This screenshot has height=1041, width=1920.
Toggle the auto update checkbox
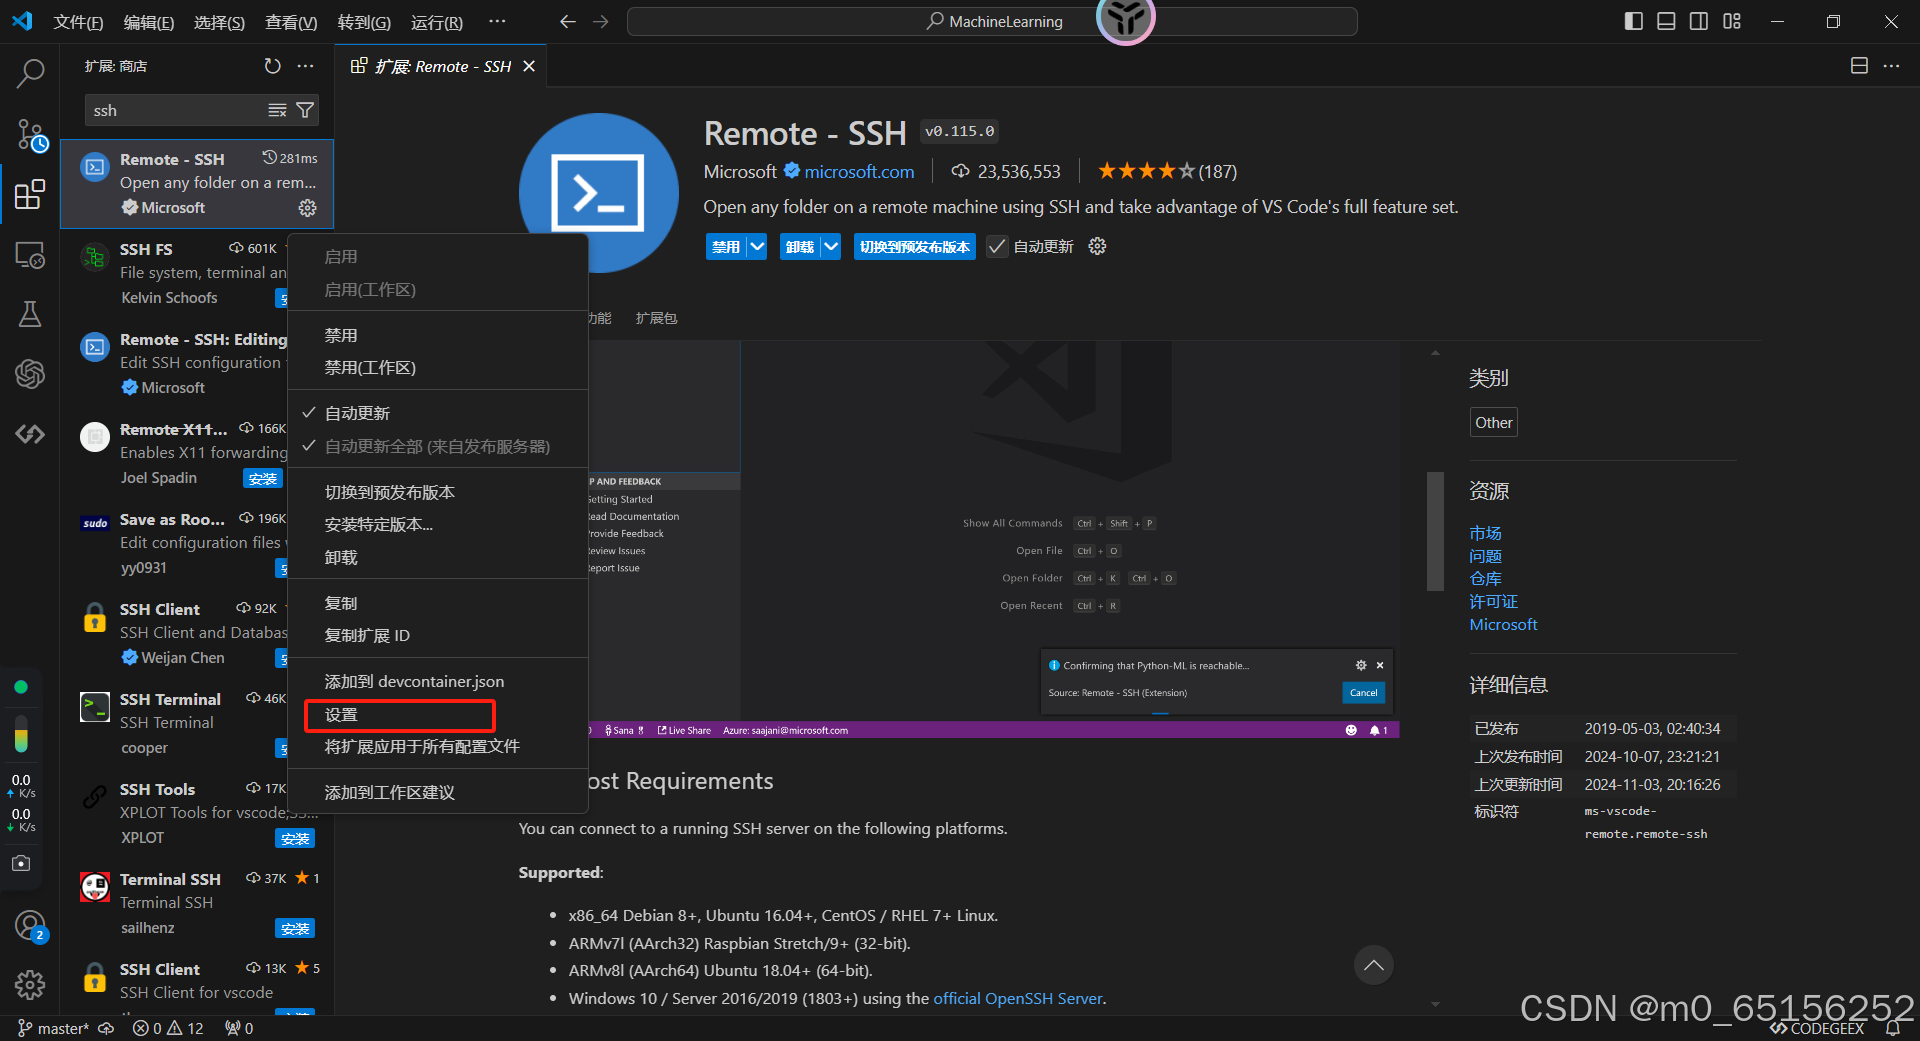click(997, 247)
